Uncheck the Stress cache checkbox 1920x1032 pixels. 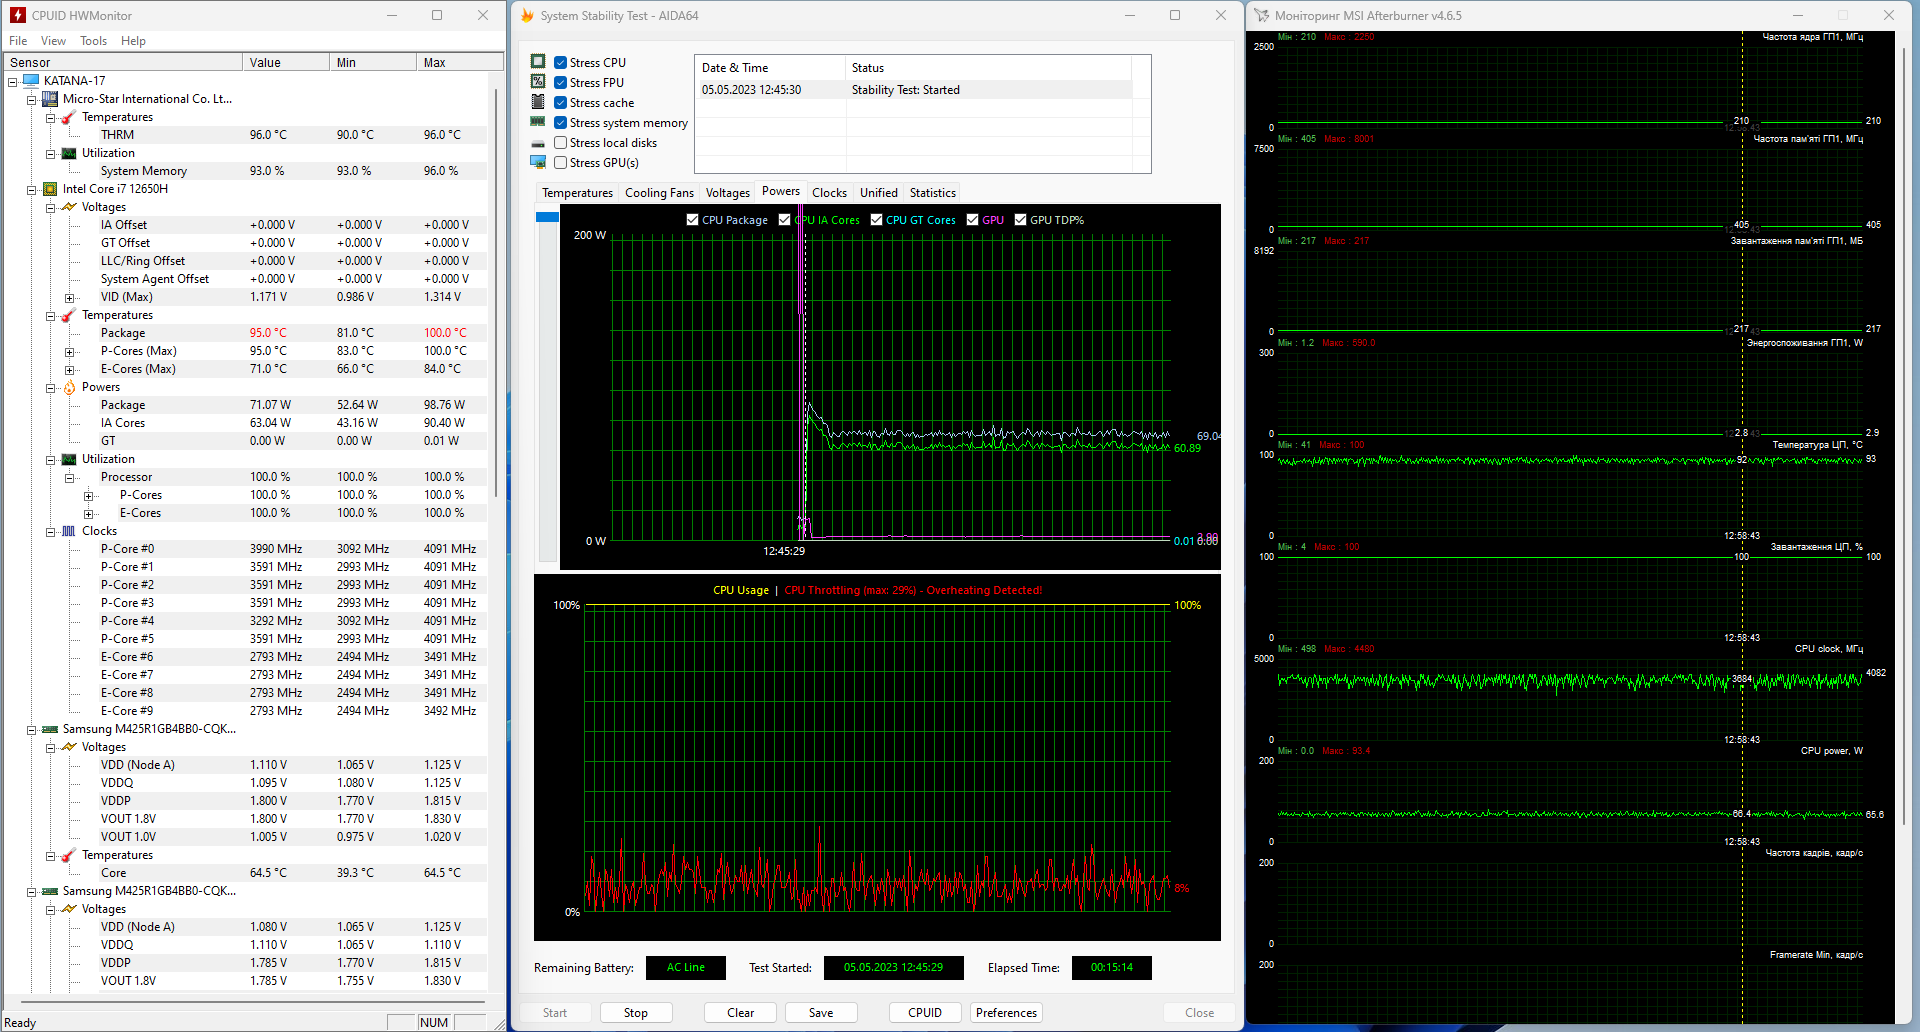[560, 102]
